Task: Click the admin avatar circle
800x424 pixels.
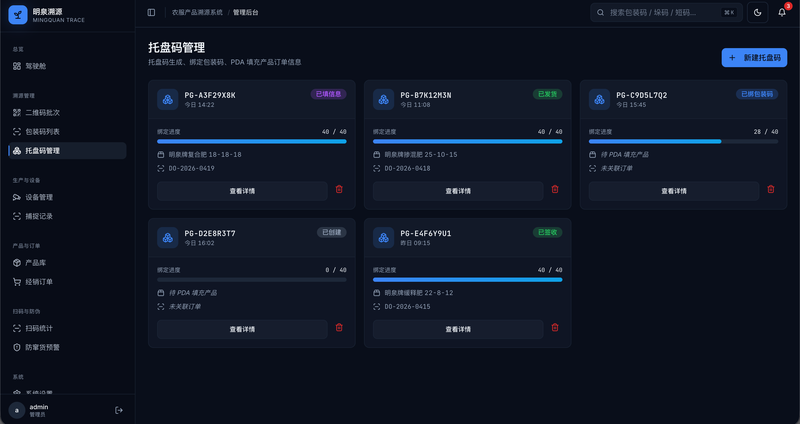Action: point(17,410)
